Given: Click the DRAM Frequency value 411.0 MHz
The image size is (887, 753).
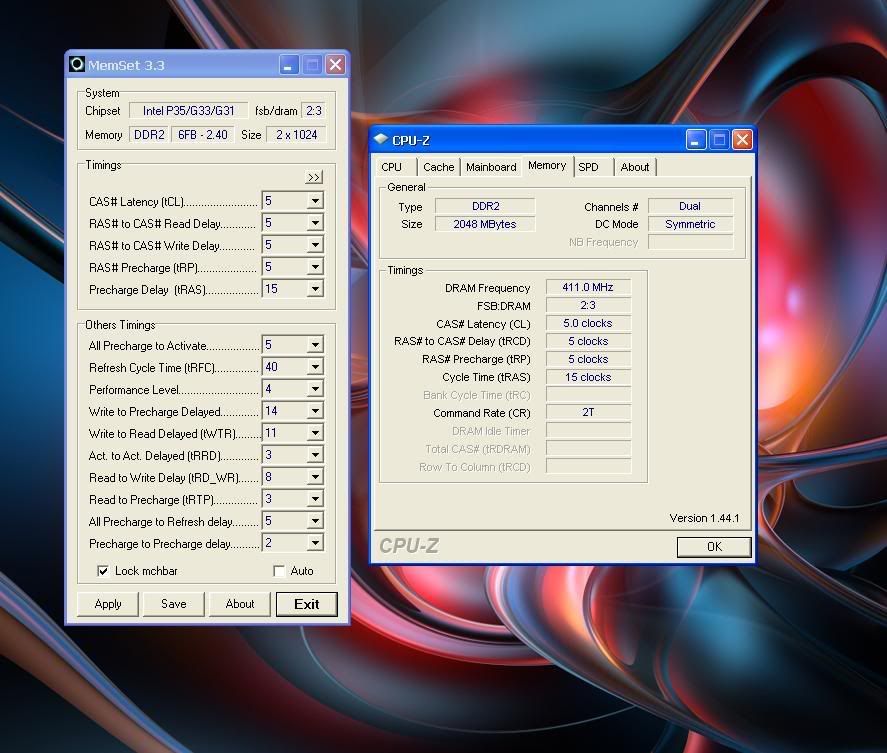Looking at the screenshot, I should coord(588,287).
